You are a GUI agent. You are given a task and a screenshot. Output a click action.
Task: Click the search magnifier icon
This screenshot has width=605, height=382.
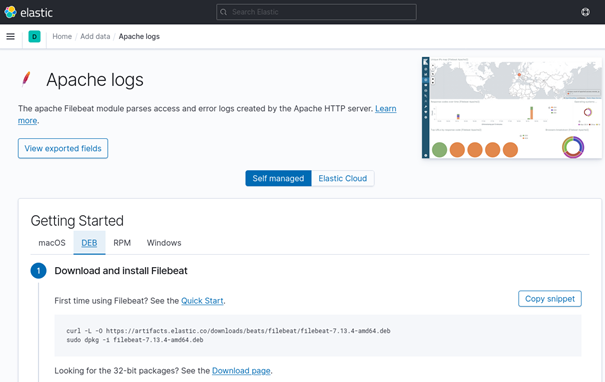click(223, 12)
